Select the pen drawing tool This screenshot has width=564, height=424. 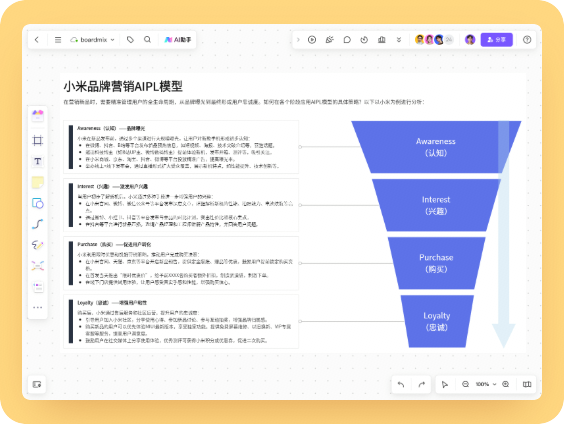coord(38,245)
